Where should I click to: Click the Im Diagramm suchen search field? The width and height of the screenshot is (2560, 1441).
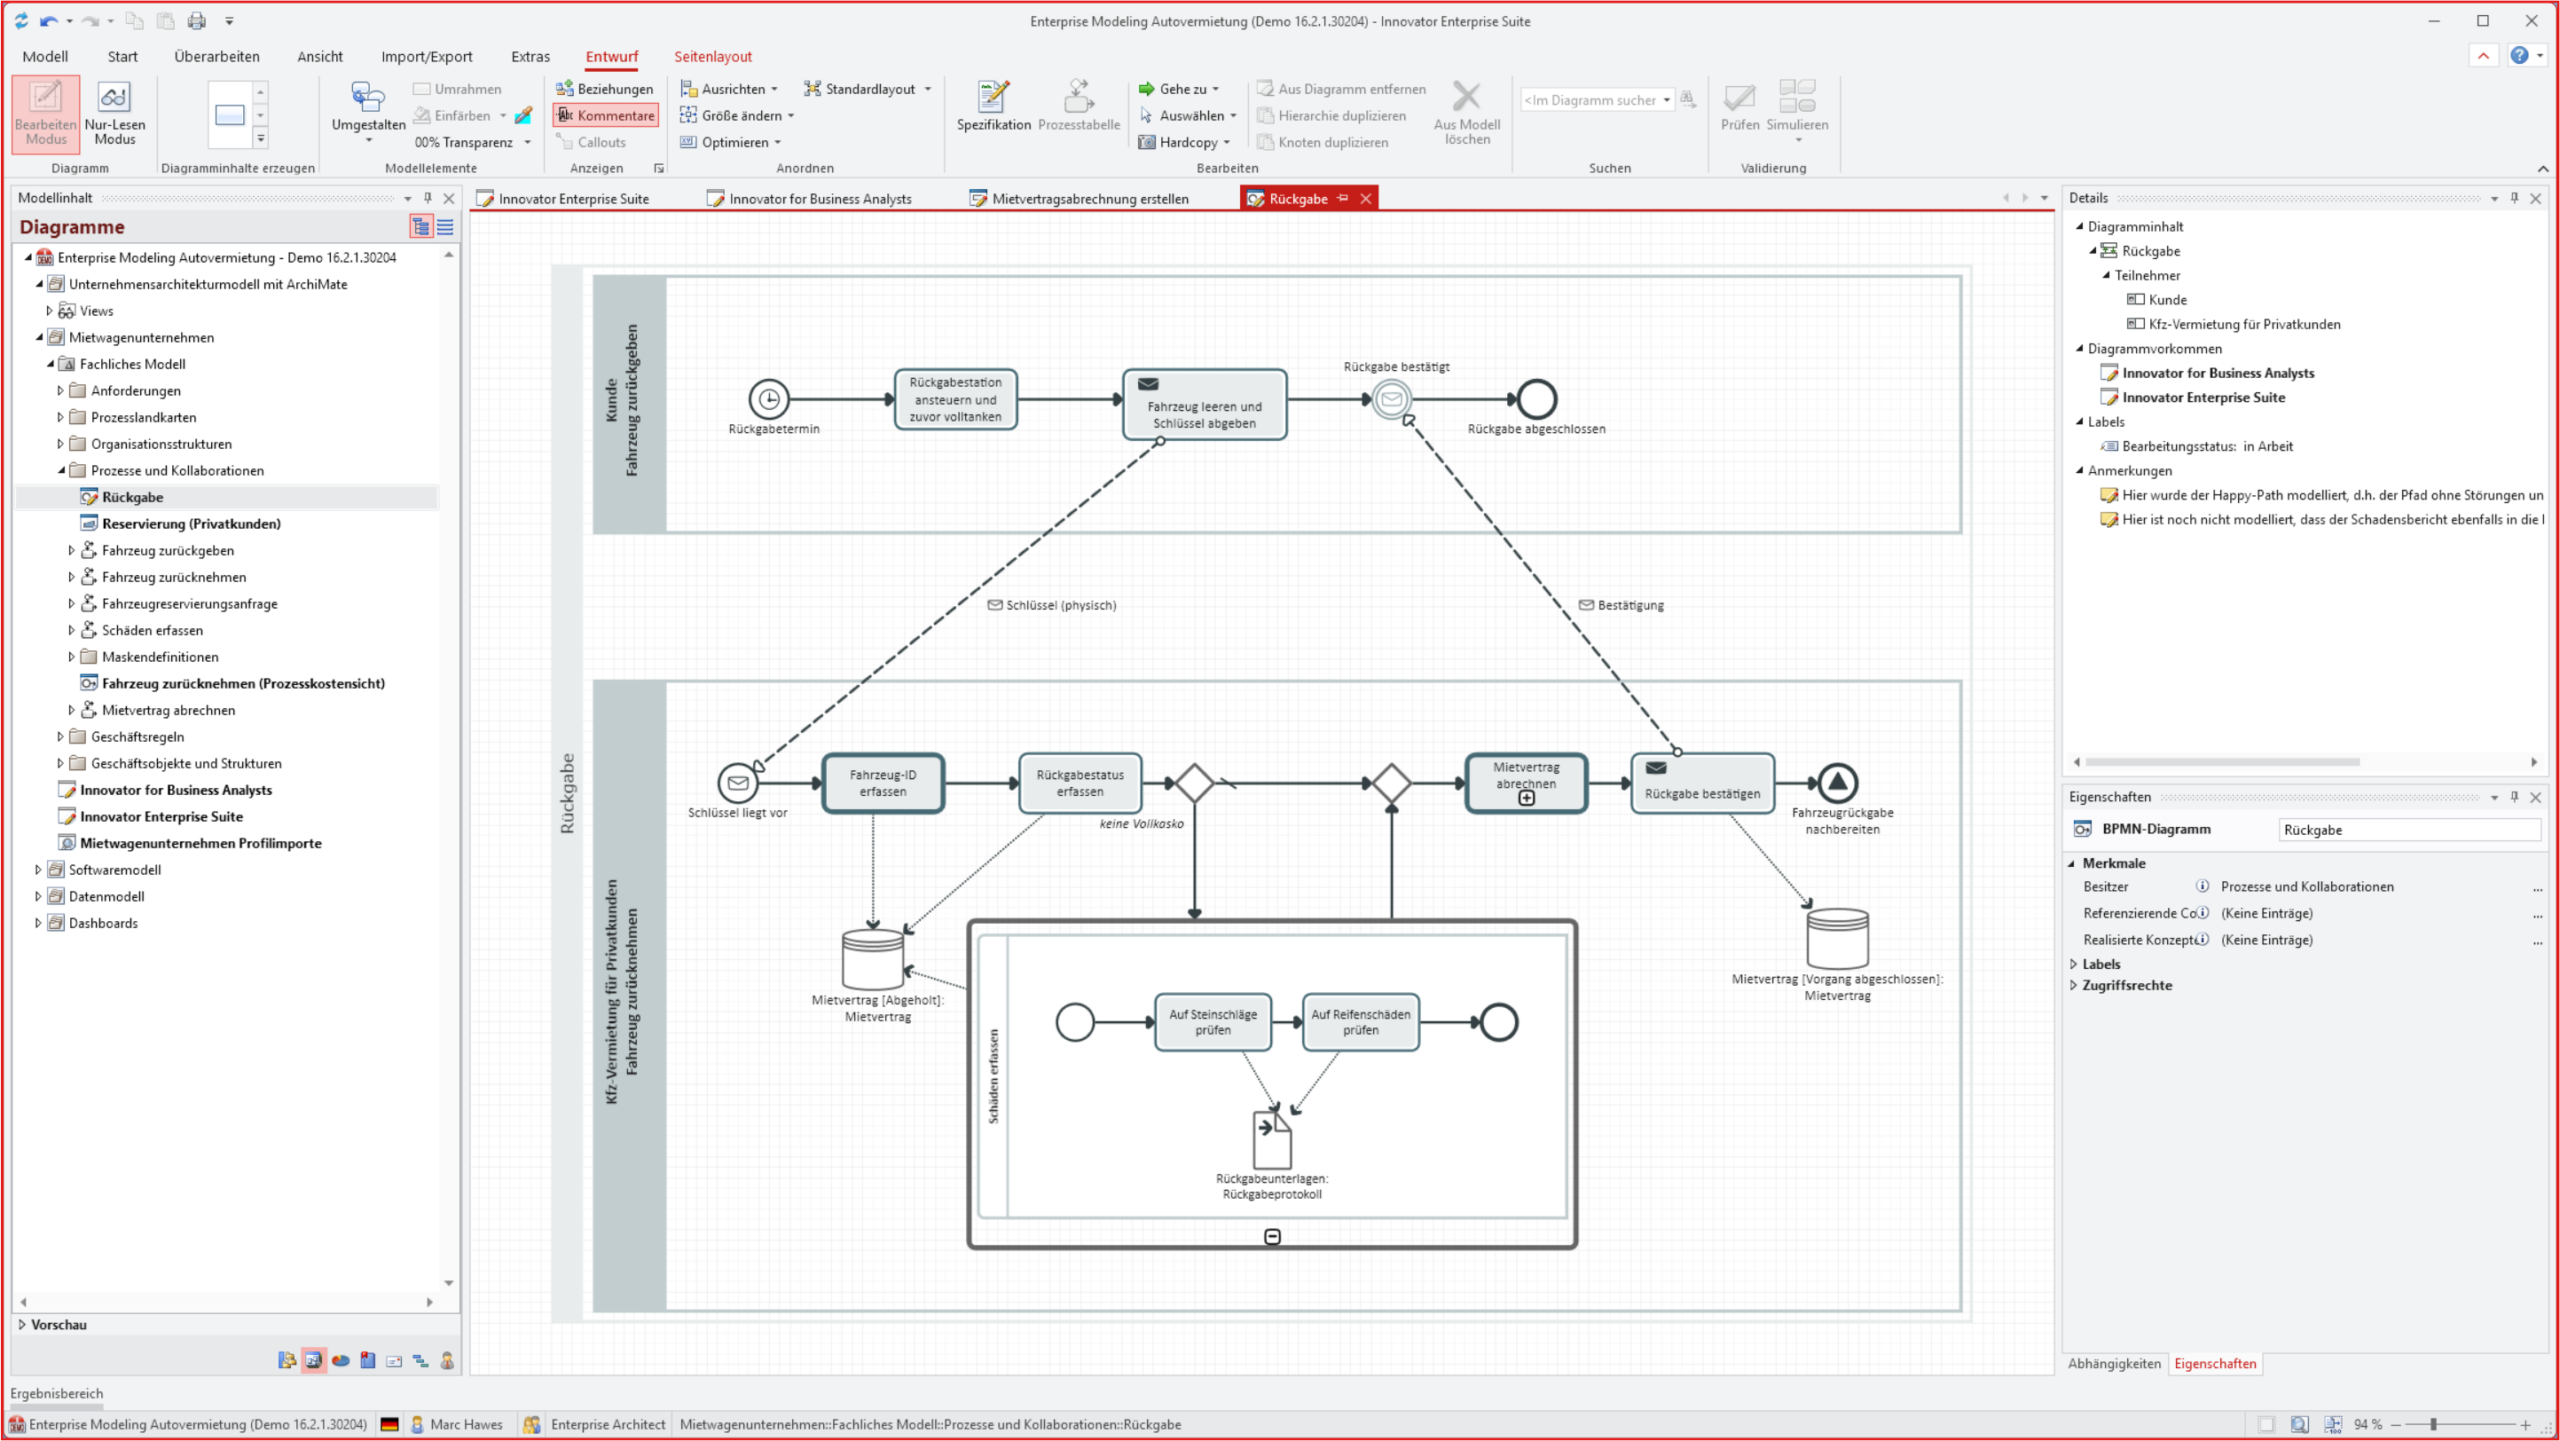1589,100
